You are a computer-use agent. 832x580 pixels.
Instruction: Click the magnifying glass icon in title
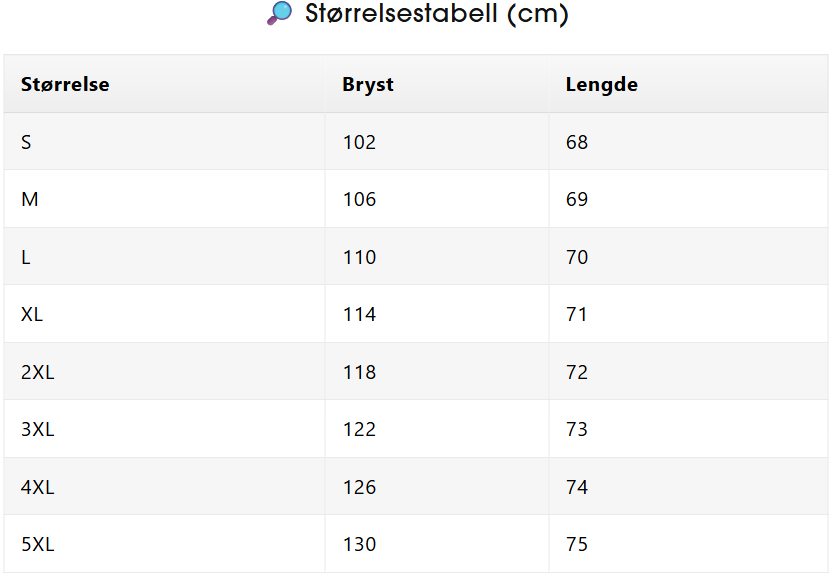pyautogui.click(x=279, y=13)
